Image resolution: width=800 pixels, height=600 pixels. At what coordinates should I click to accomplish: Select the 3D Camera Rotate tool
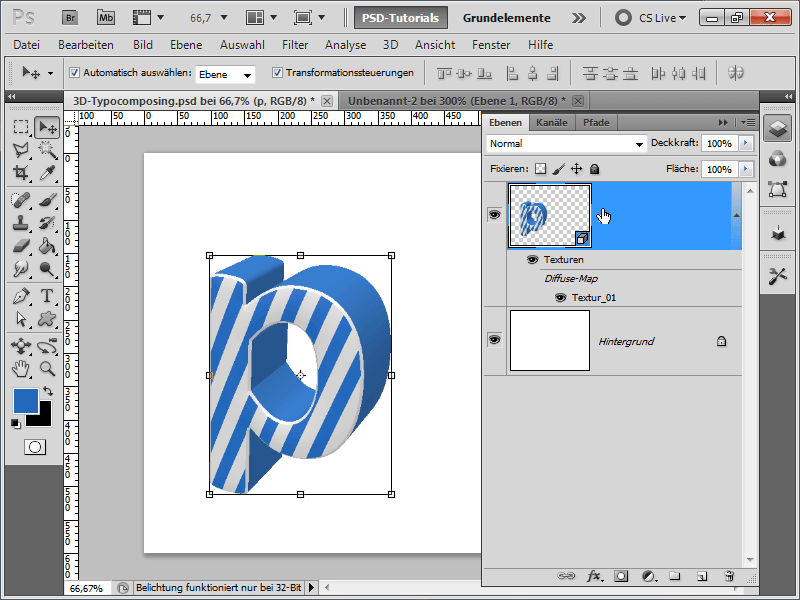tap(47, 346)
